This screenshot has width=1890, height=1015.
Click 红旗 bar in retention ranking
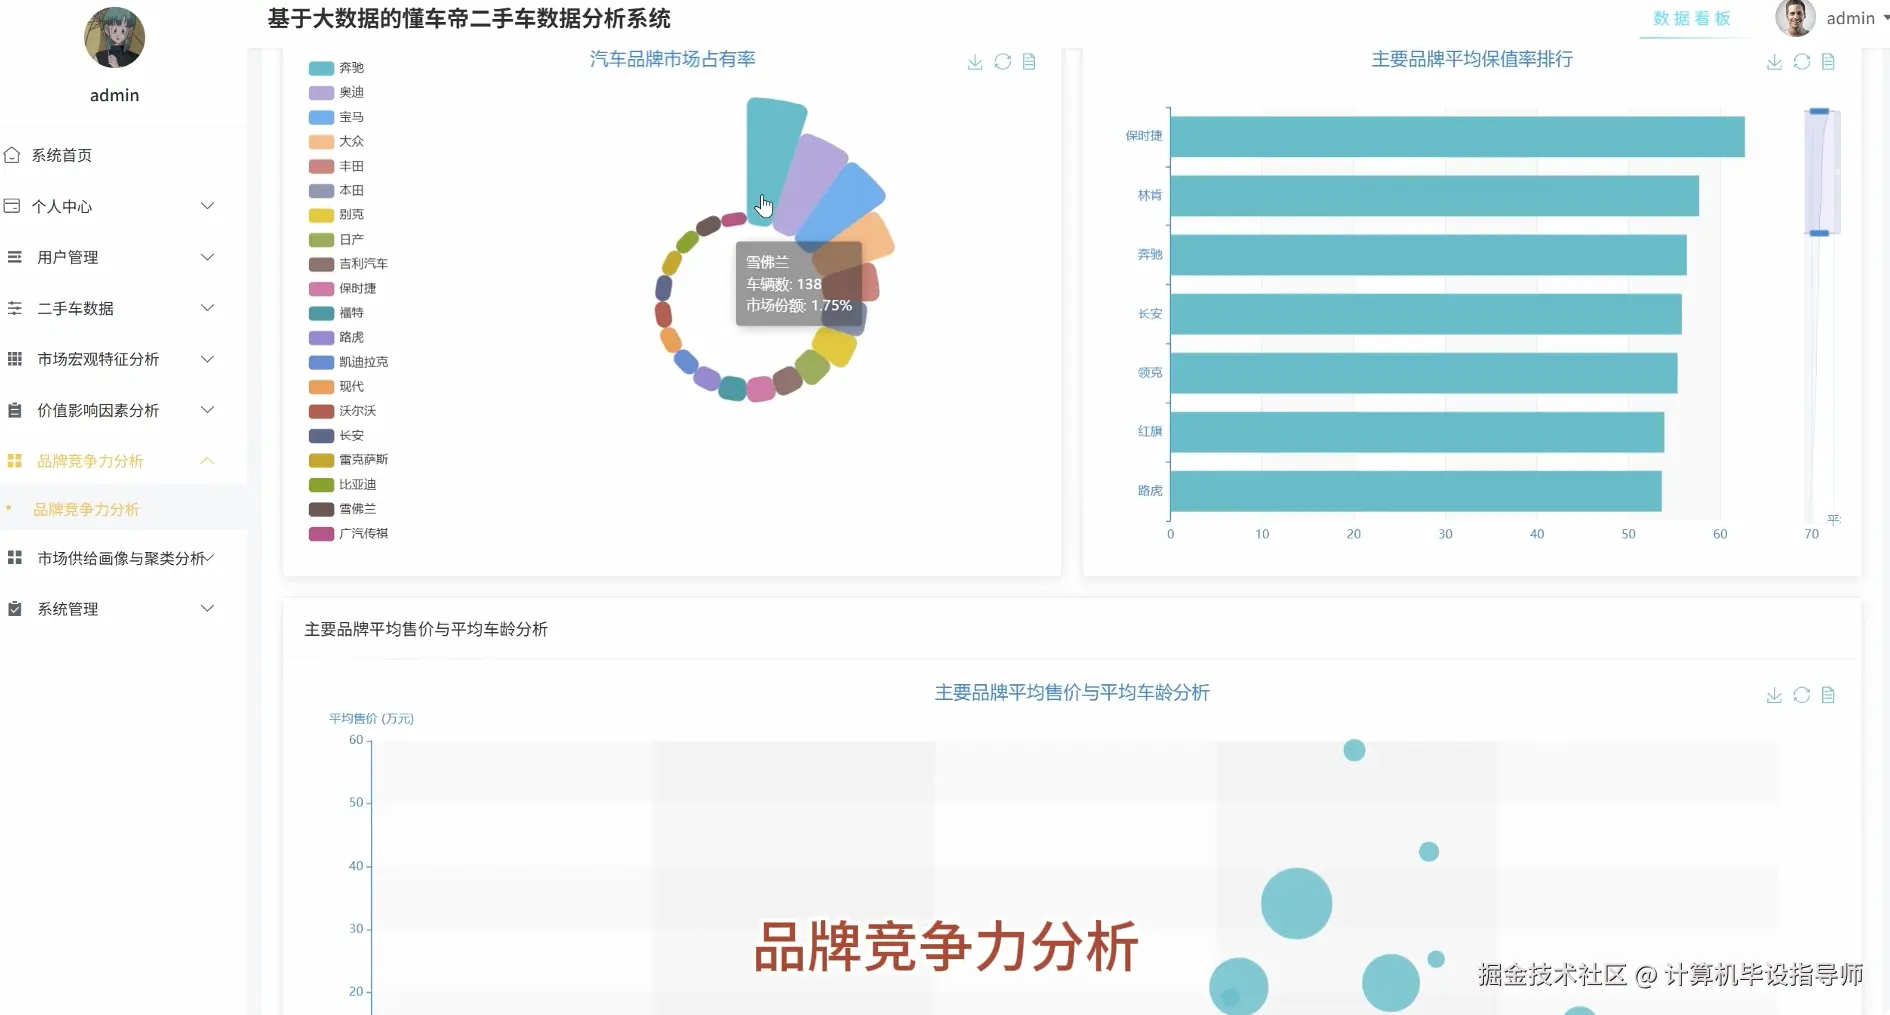click(1417, 432)
